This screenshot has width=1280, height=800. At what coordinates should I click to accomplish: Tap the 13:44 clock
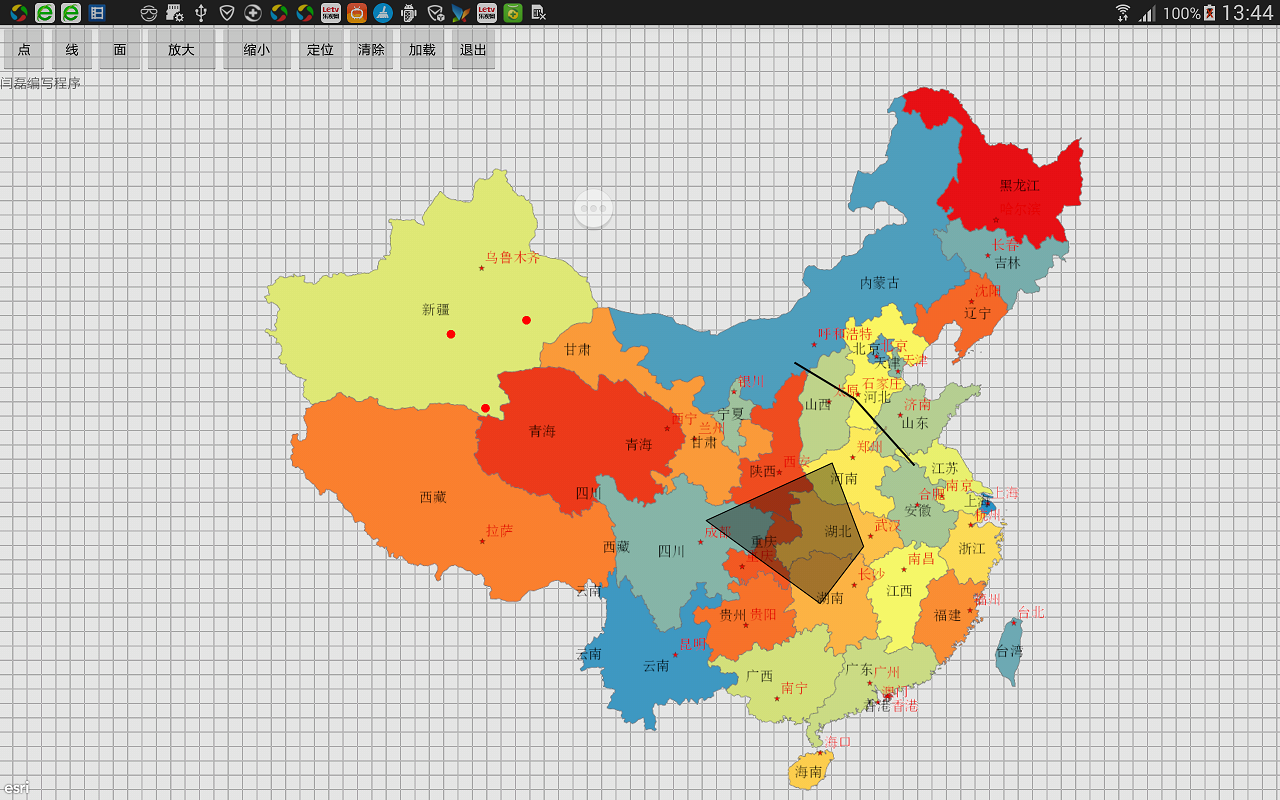[x=1248, y=13]
